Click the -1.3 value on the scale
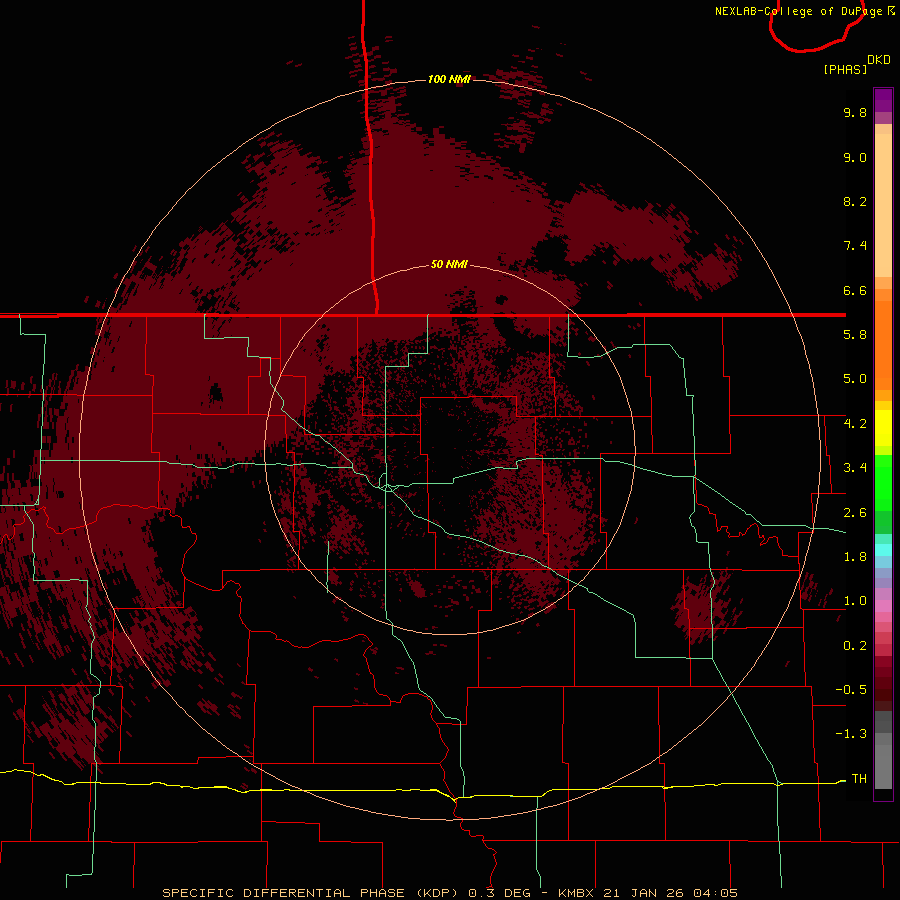This screenshot has width=900, height=900. point(851,734)
